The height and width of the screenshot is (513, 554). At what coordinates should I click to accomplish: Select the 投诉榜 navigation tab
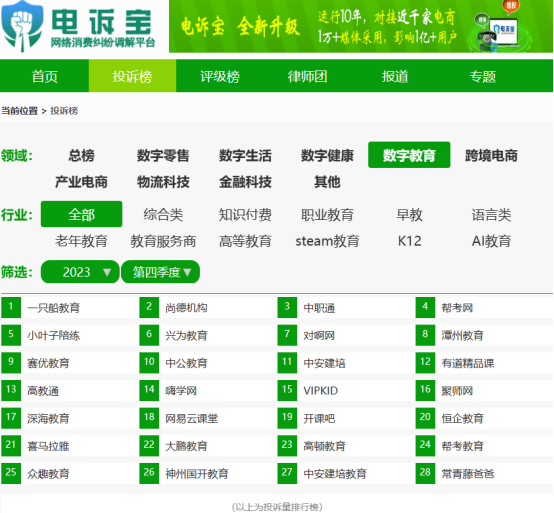[x=132, y=76]
